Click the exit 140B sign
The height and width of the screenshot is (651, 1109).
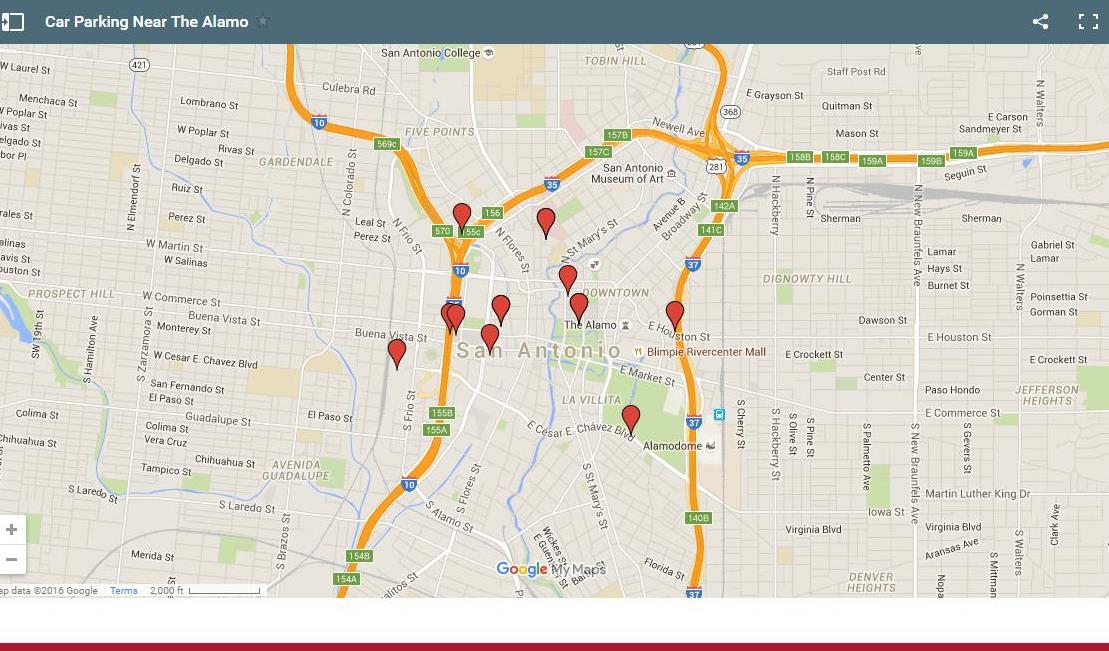(x=698, y=518)
